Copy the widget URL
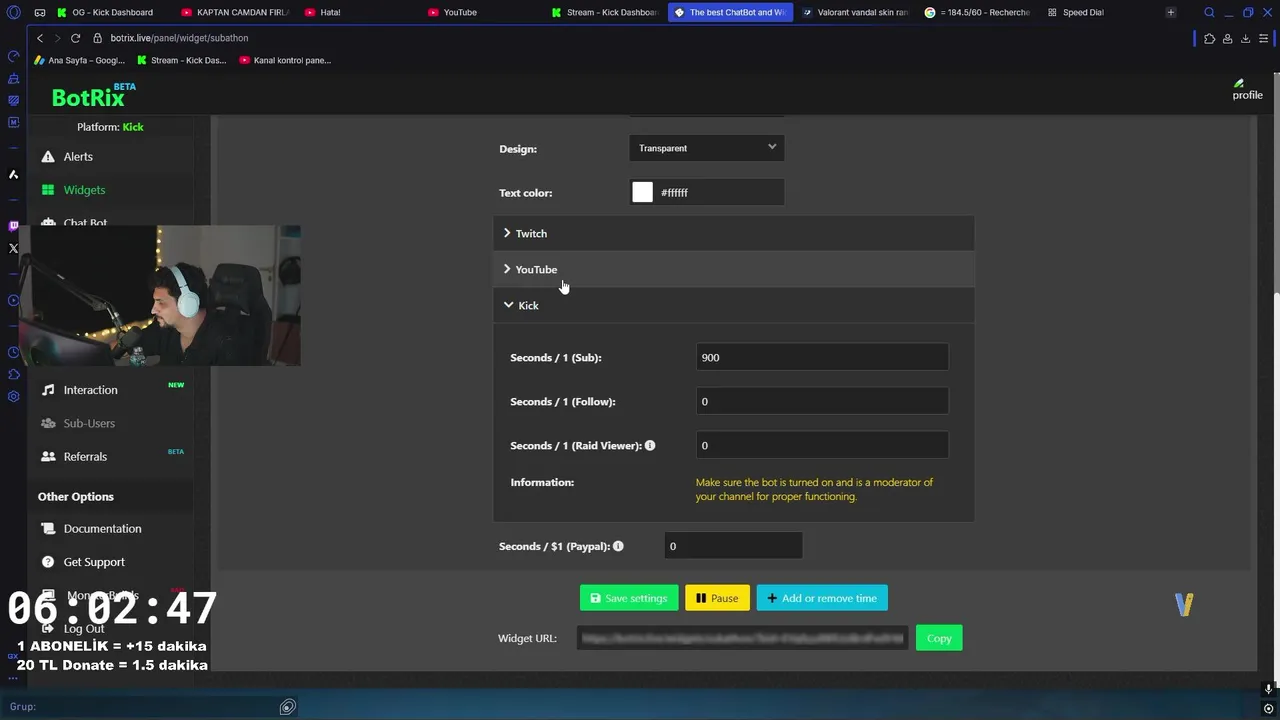 (939, 638)
